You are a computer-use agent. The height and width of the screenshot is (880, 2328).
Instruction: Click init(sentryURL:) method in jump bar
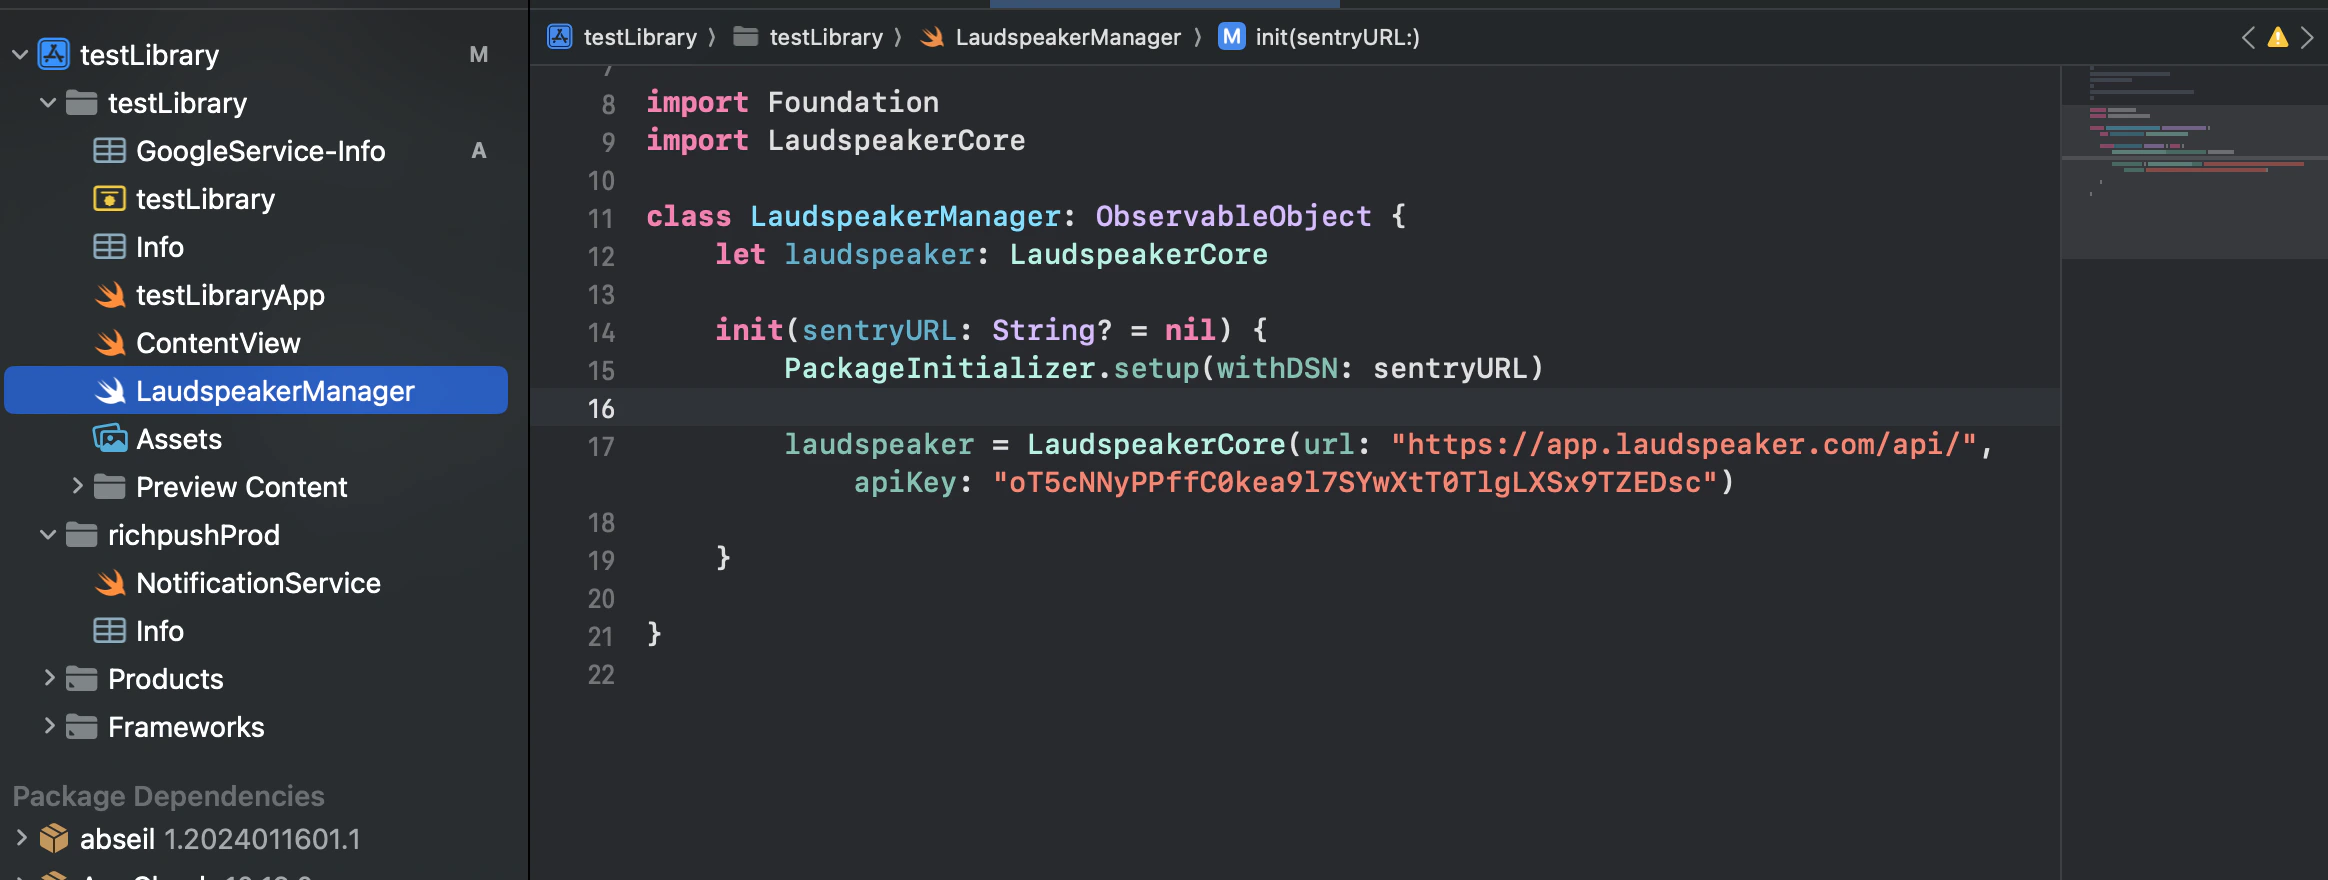coord(1337,37)
